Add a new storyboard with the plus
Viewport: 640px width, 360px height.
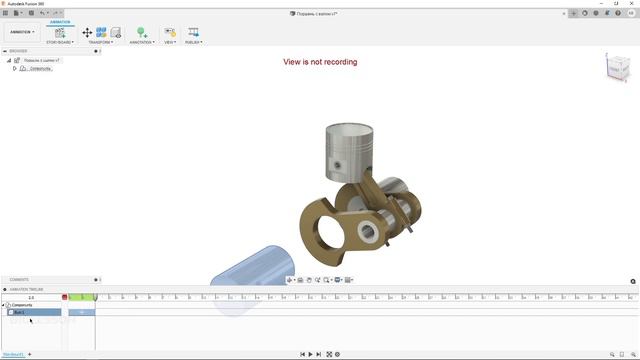[29, 354]
